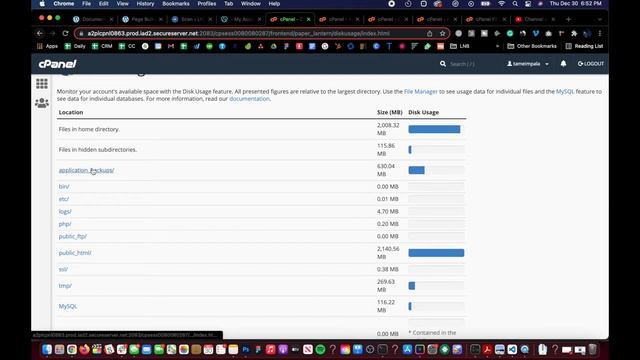Open Chrome from the Dock
This screenshot has width=640, height=360.
pyautogui.click(x=72, y=349)
